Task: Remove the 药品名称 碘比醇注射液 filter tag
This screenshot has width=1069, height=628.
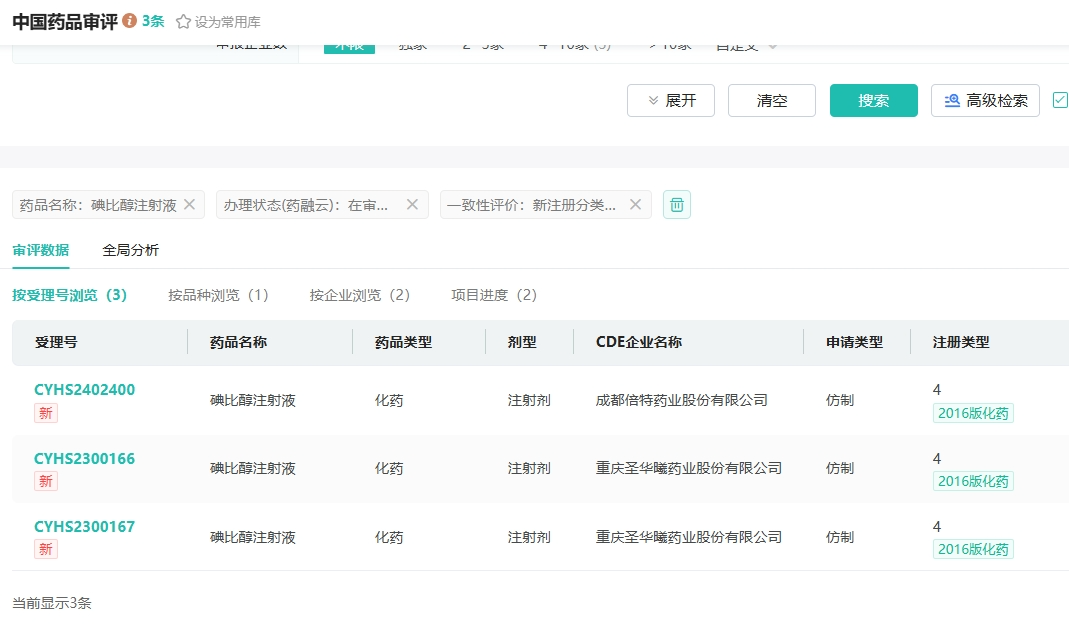Action: 189,204
